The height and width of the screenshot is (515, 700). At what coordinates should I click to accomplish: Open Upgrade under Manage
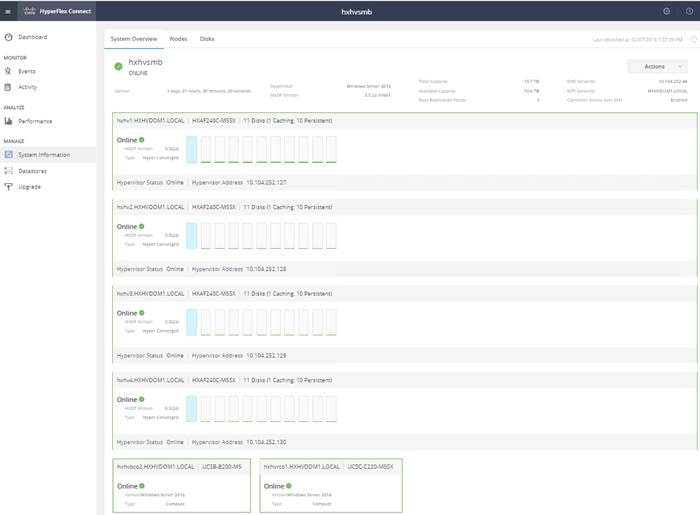coord(29,187)
